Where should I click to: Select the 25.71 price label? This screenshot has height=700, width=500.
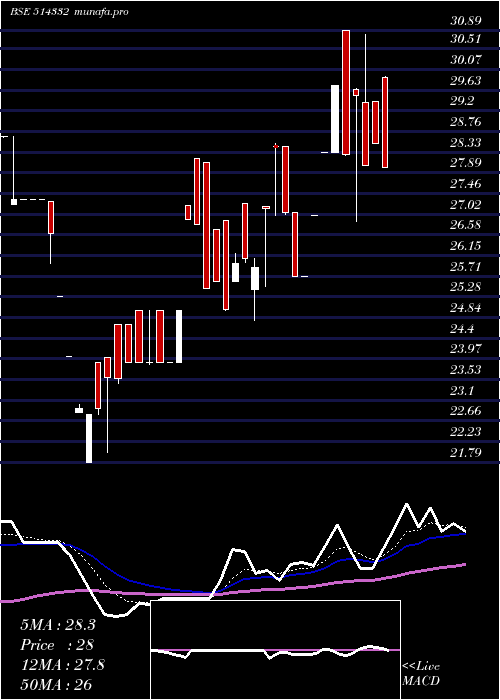point(466,267)
